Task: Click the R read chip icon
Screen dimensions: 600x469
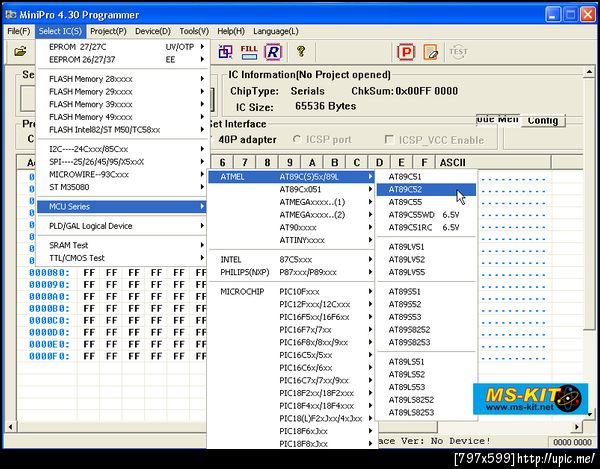Action: click(273, 52)
